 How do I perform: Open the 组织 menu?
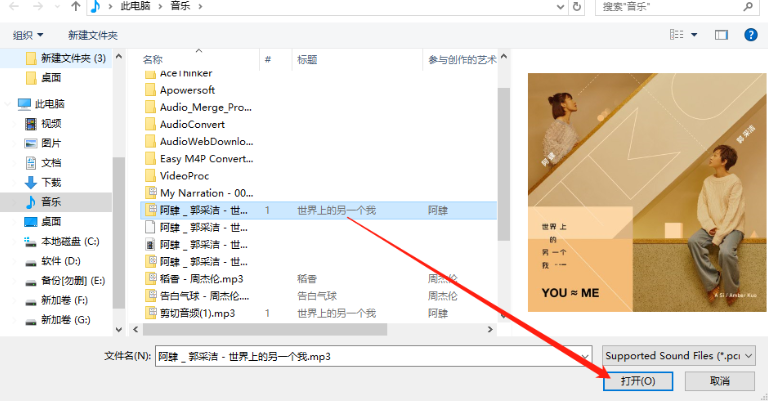tap(28, 35)
